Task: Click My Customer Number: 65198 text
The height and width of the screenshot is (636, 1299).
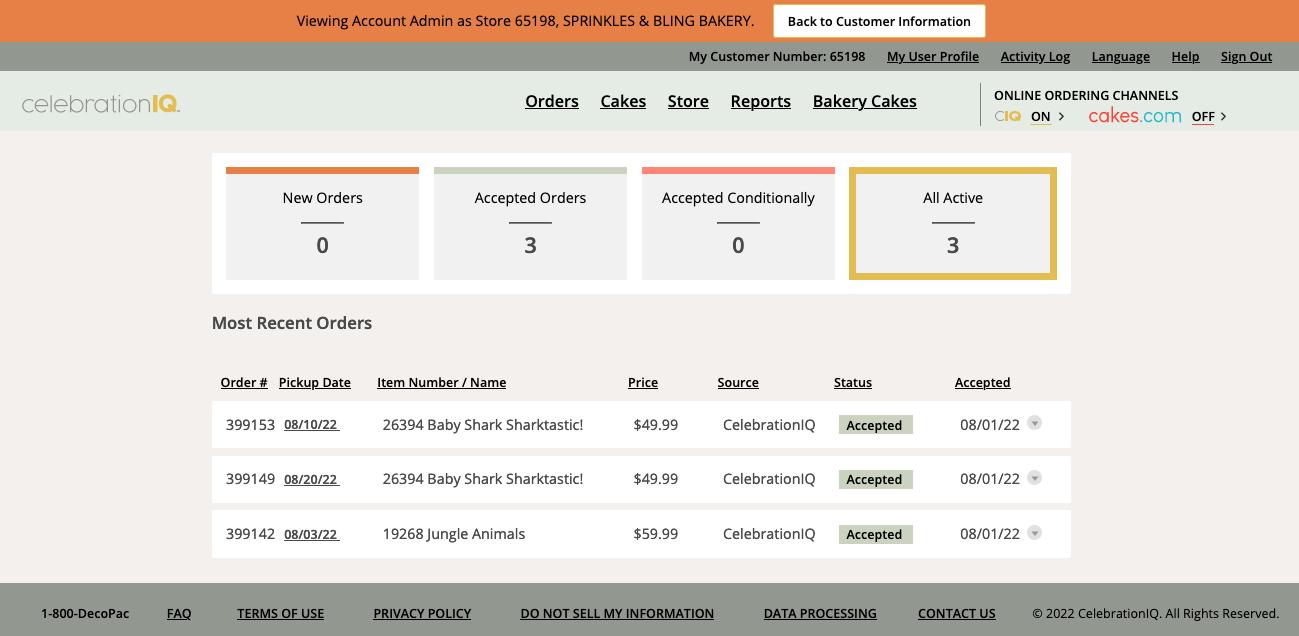Action: click(x=777, y=56)
